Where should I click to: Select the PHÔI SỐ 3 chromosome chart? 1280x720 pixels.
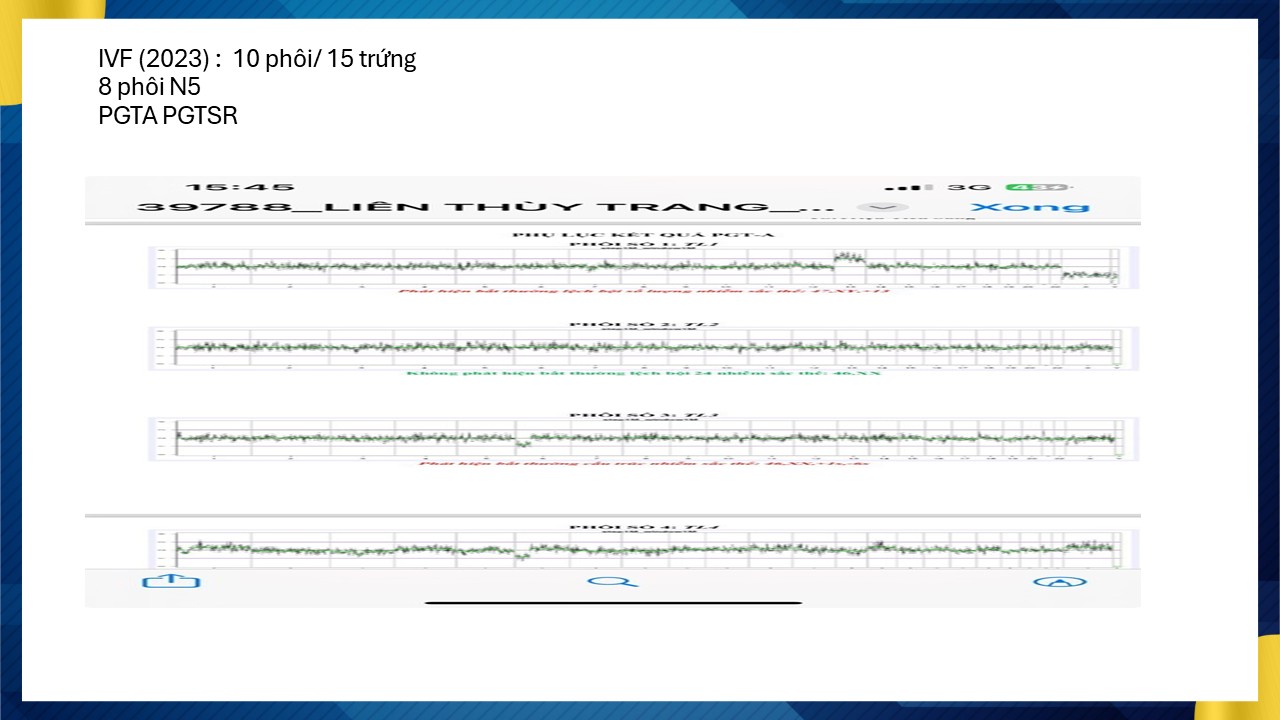644,438
